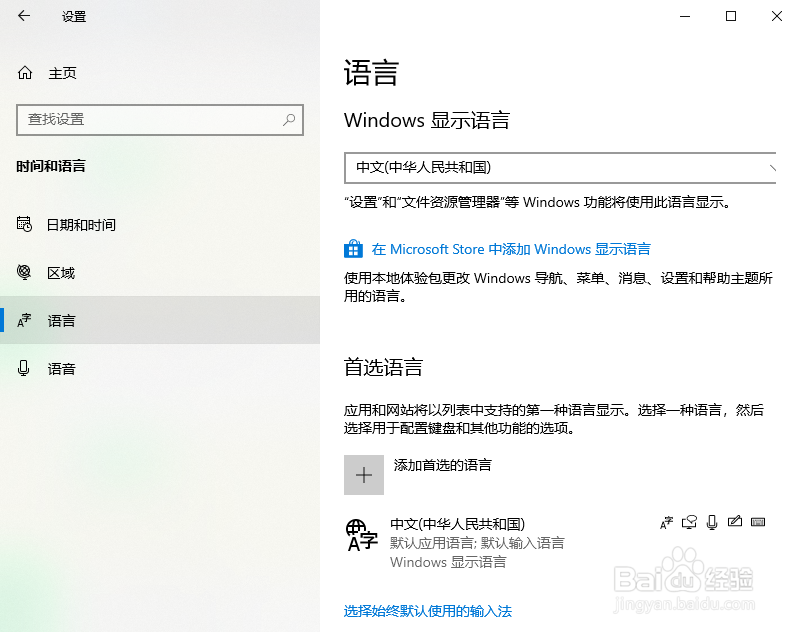This screenshot has width=800, height=632.
Task: Click the language icon beside 中文(中华人民共和国)
Action: tap(362, 535)
